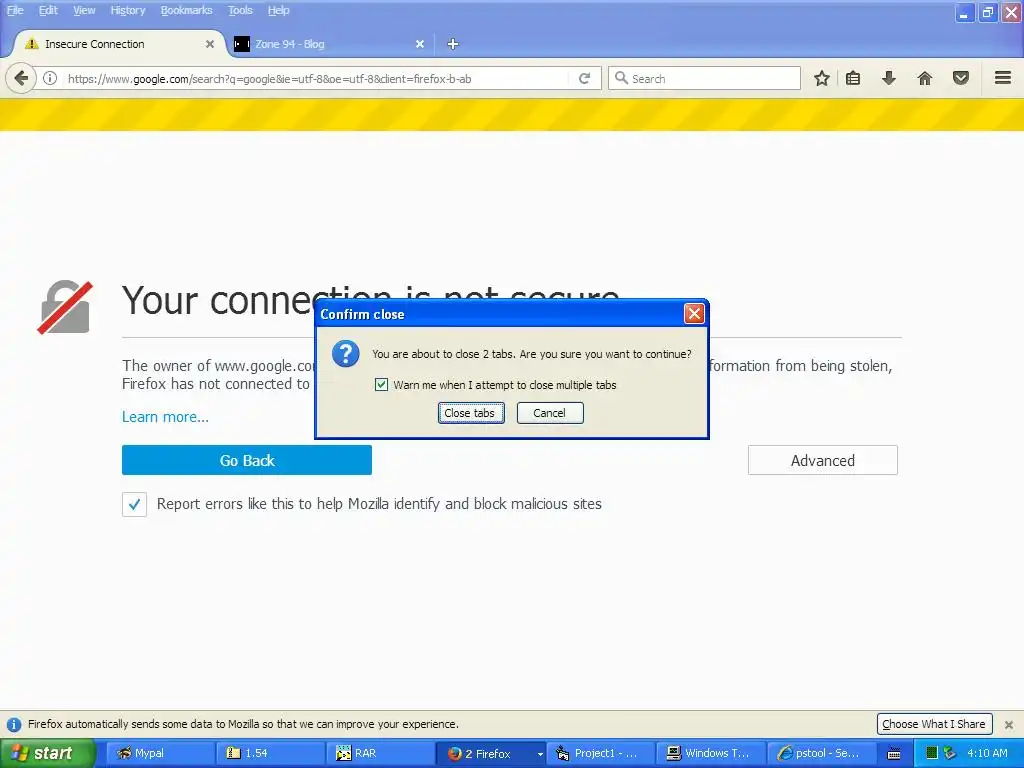Screen dimensions: 1024x768
Task: Open the Windows start menu
Action: (x=48, y=754)
